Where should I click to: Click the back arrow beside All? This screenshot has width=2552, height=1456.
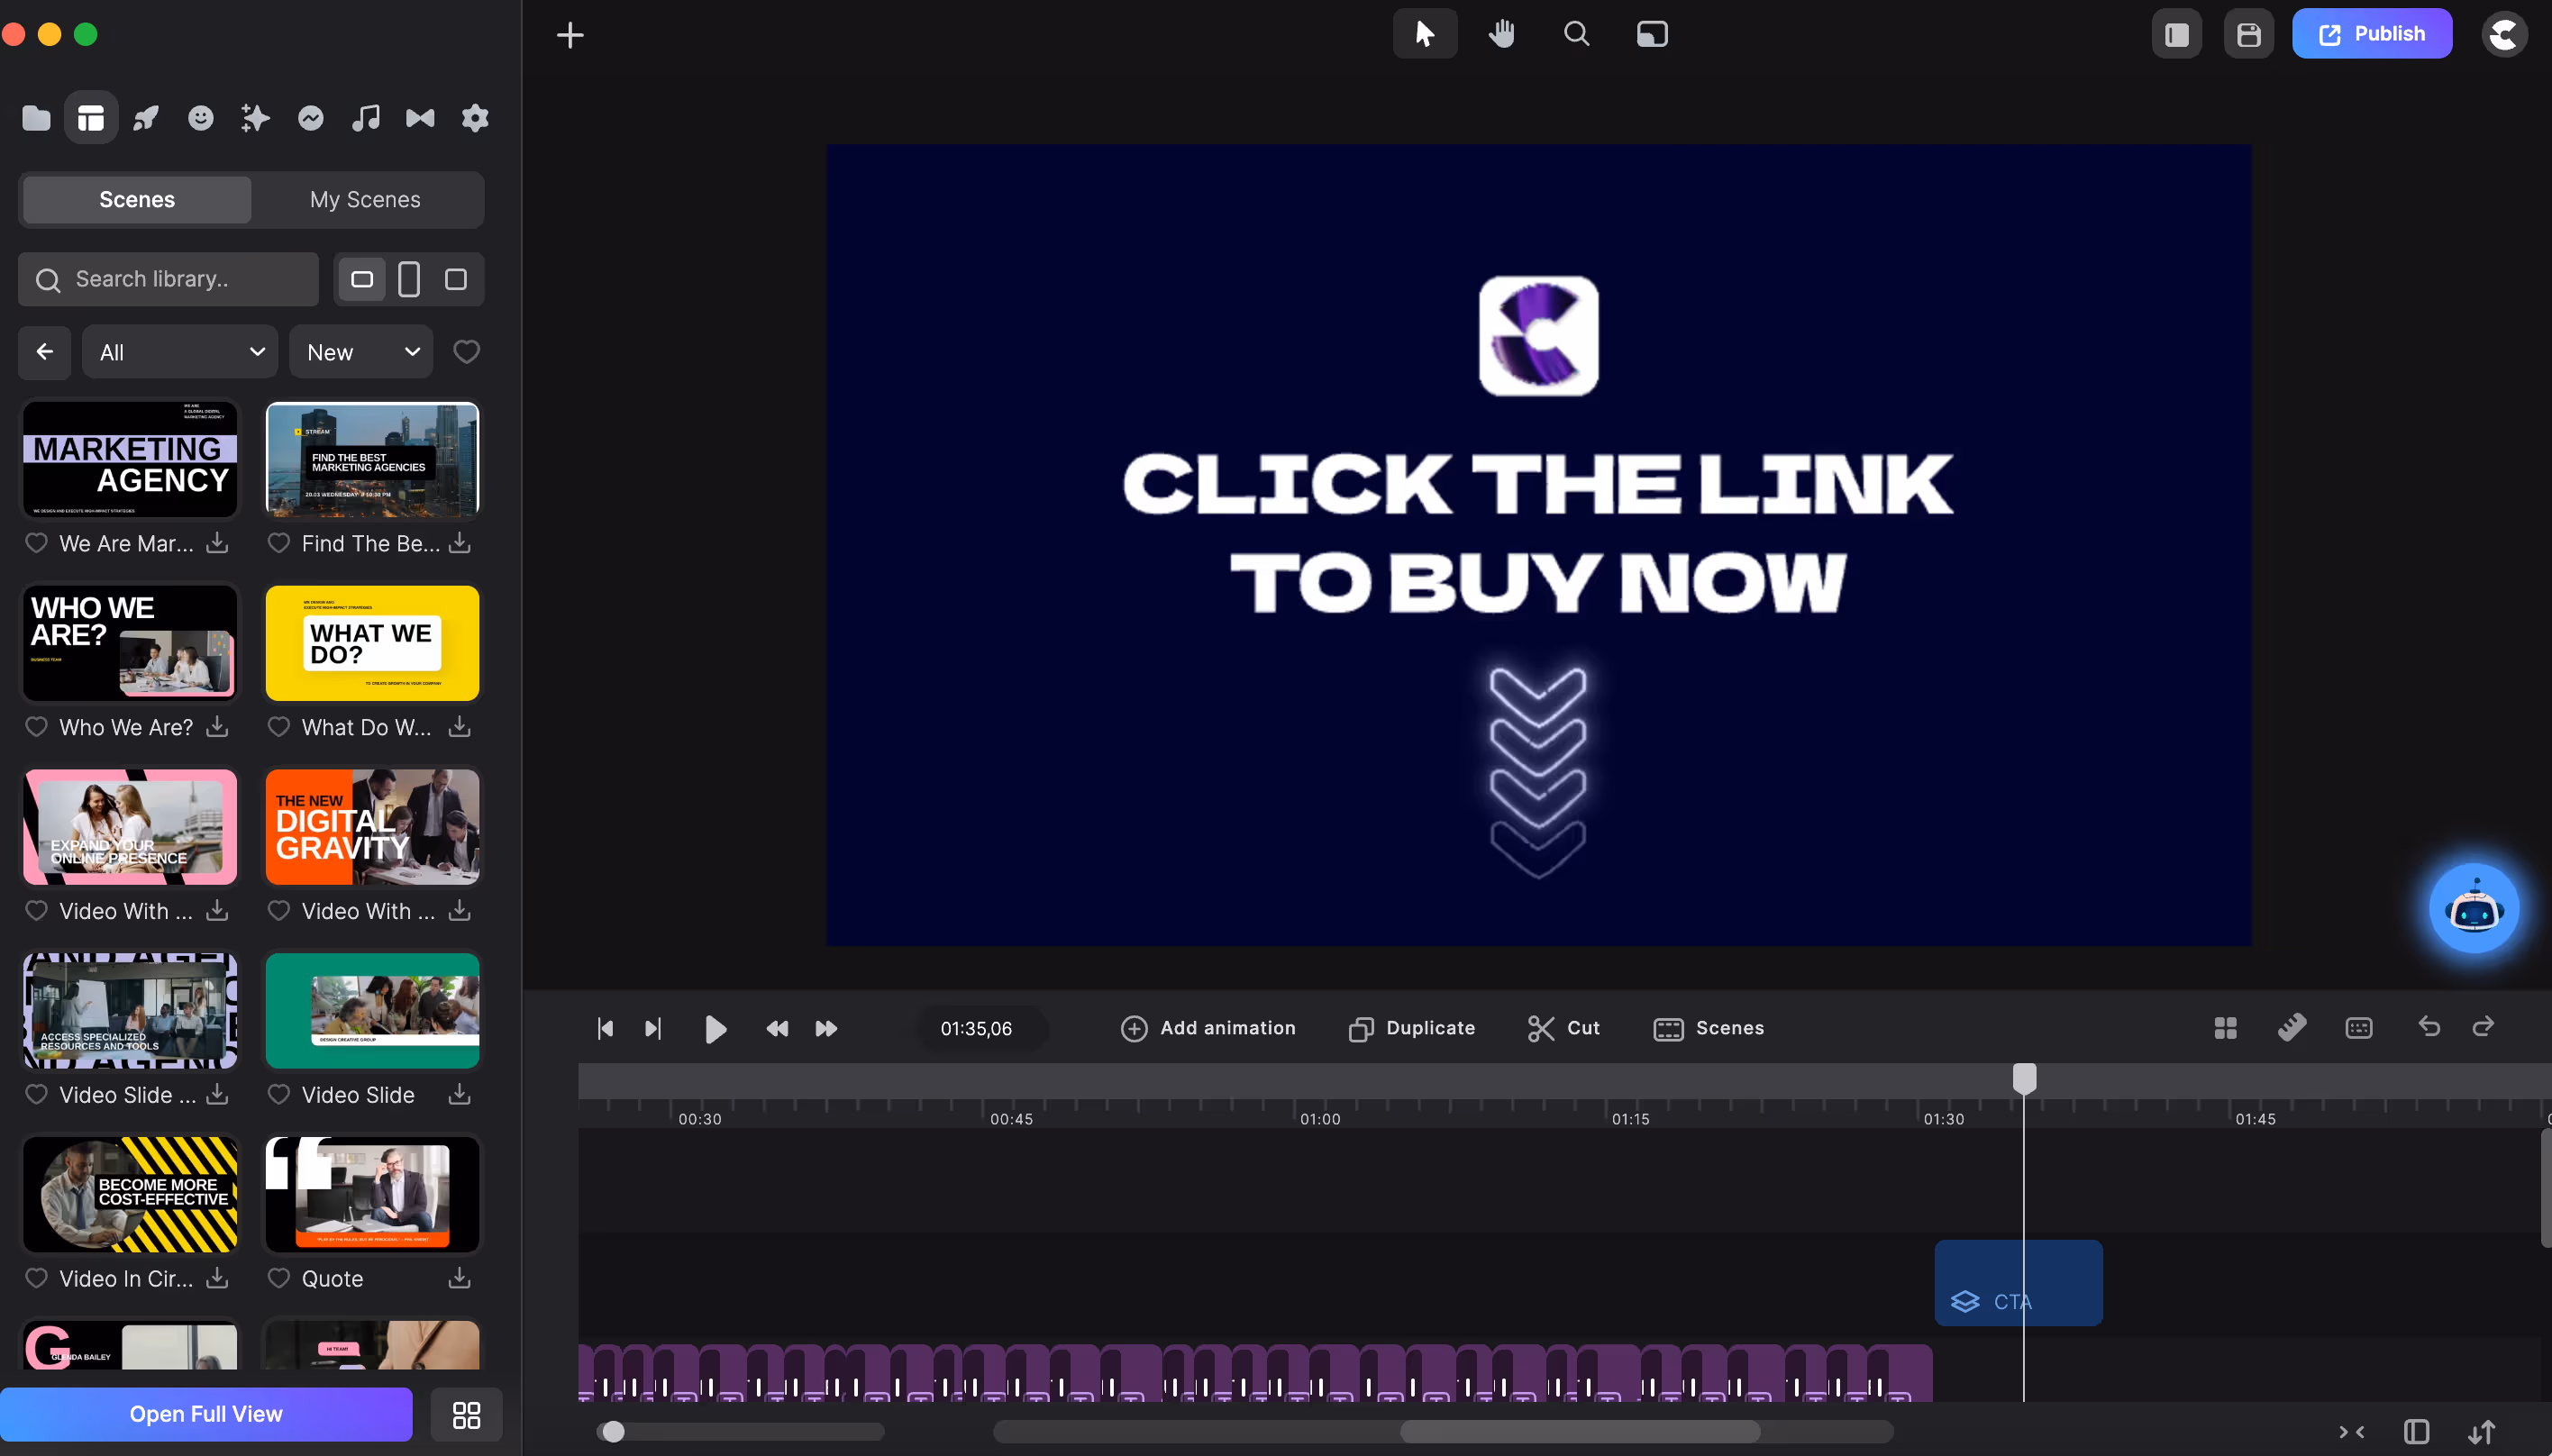[x=44, y=352]
